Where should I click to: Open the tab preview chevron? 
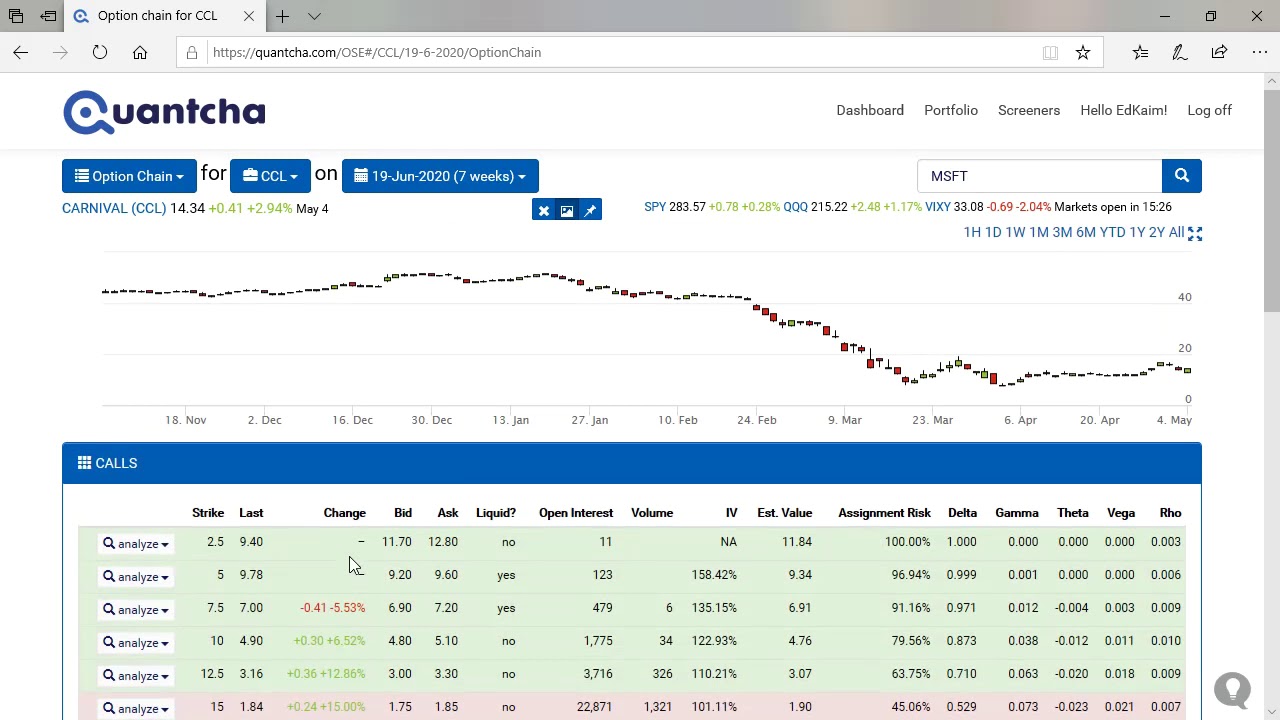click(x=314, y=16)
